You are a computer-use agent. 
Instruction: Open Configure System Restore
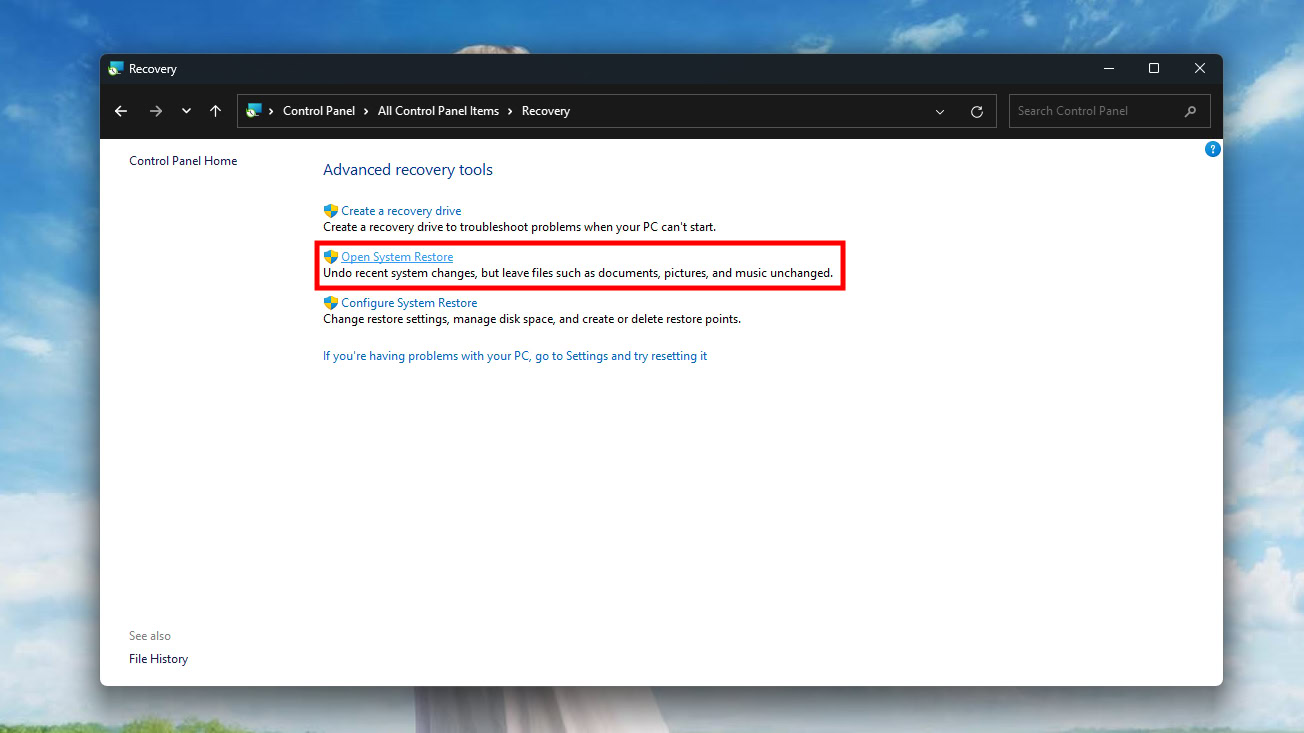click(409, 303)
